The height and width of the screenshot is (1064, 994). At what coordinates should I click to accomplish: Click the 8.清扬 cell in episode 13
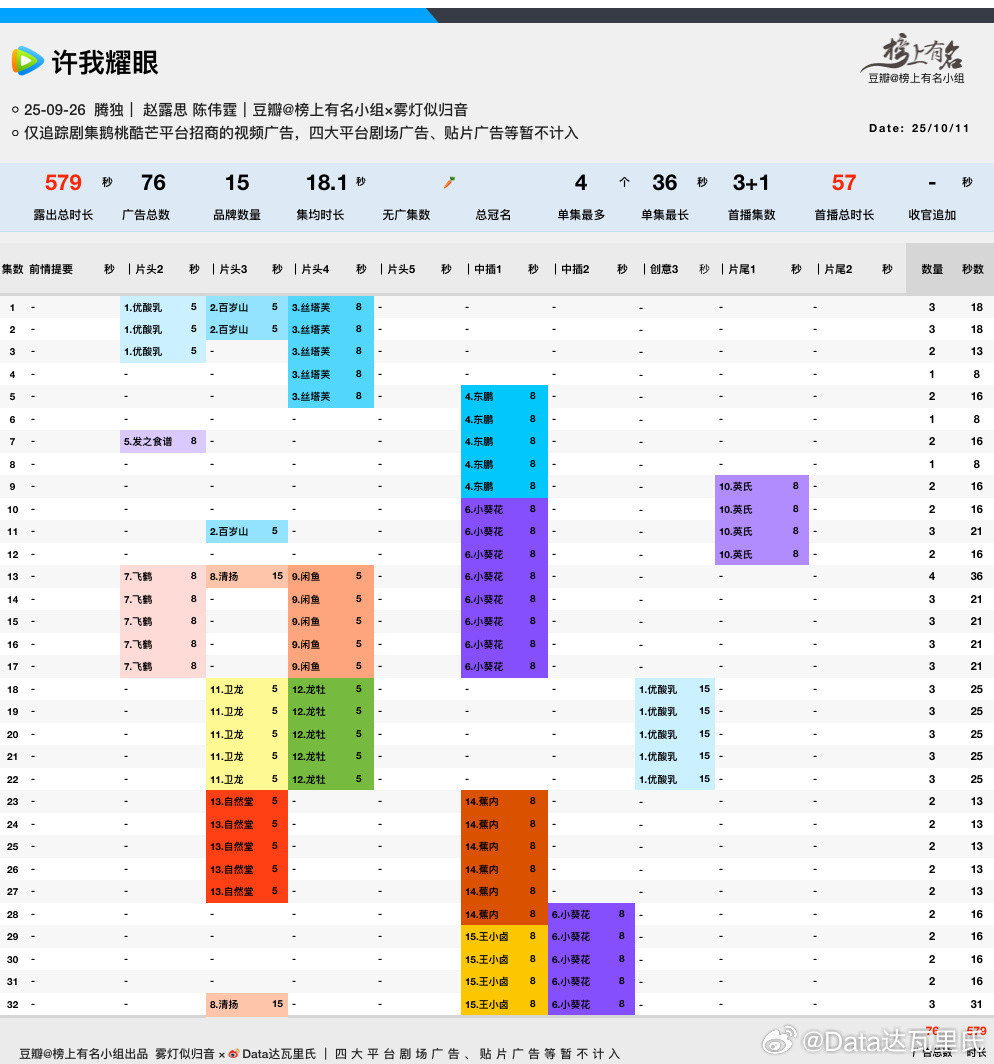point(247,577)
